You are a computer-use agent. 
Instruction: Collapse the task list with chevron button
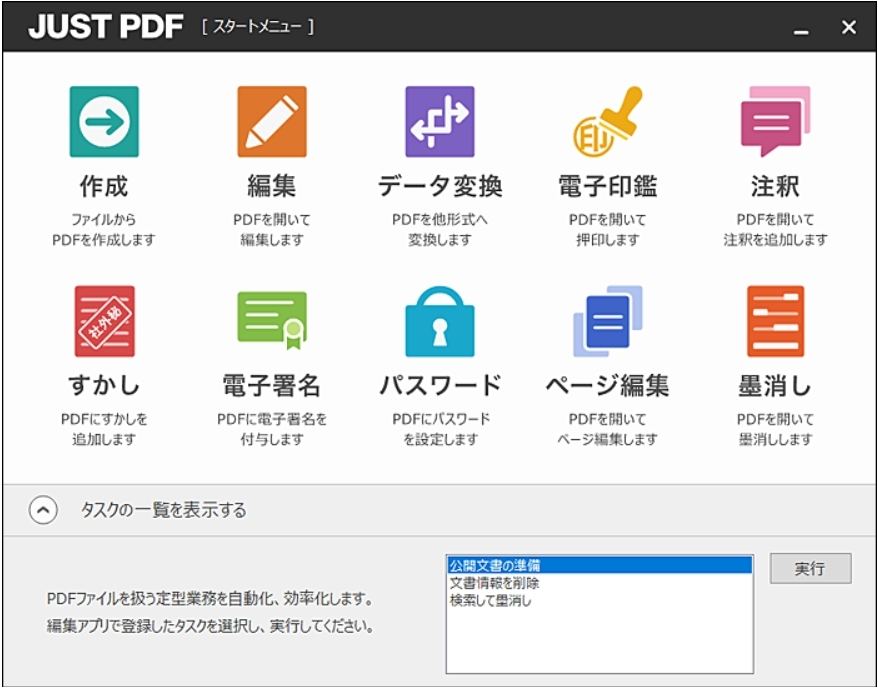(43, 511)
